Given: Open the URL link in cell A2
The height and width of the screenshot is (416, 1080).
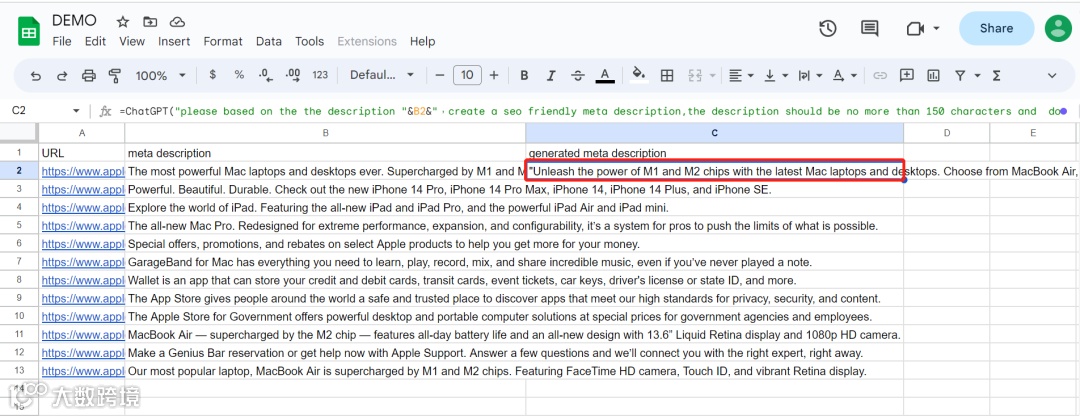Looking at the screenshot, I should [x=83, y=171].
